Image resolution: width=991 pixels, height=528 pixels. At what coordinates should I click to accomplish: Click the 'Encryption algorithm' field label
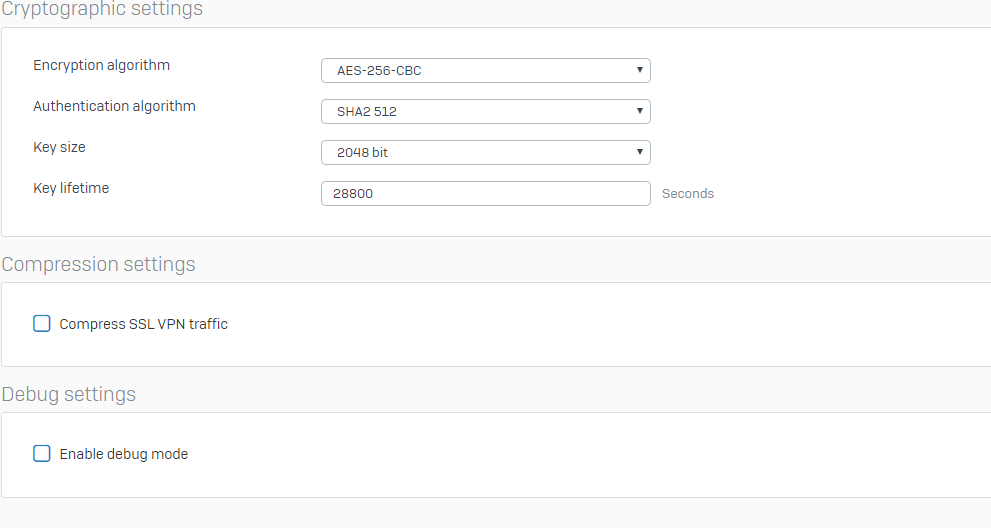coord(101,65)
